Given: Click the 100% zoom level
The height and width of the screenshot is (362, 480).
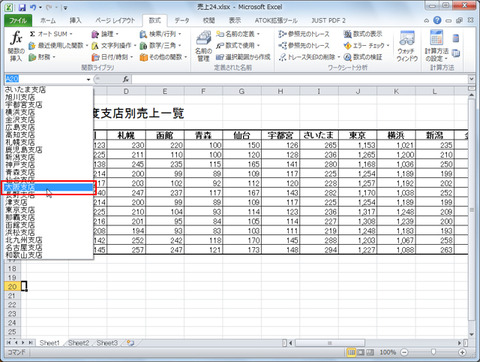Looking at the screenshot, I should pyautogui.click(x=388, y=352).
